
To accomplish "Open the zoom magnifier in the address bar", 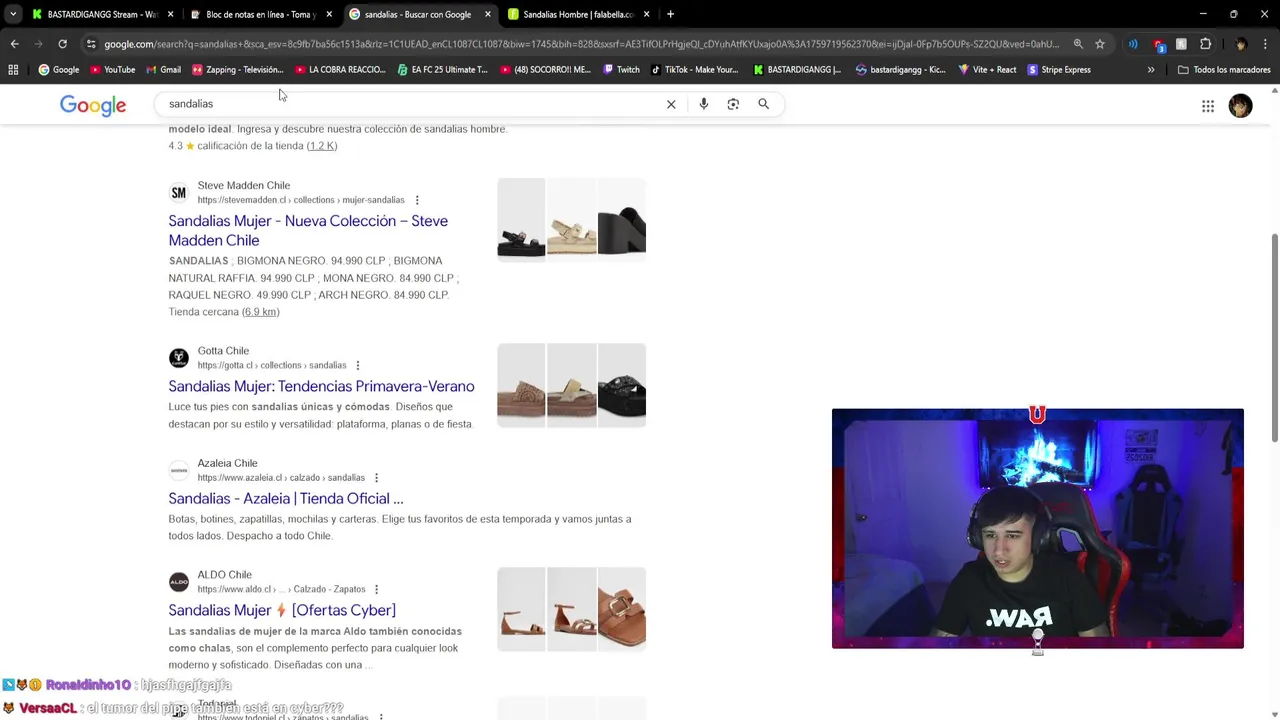I will pos(1078,44).
